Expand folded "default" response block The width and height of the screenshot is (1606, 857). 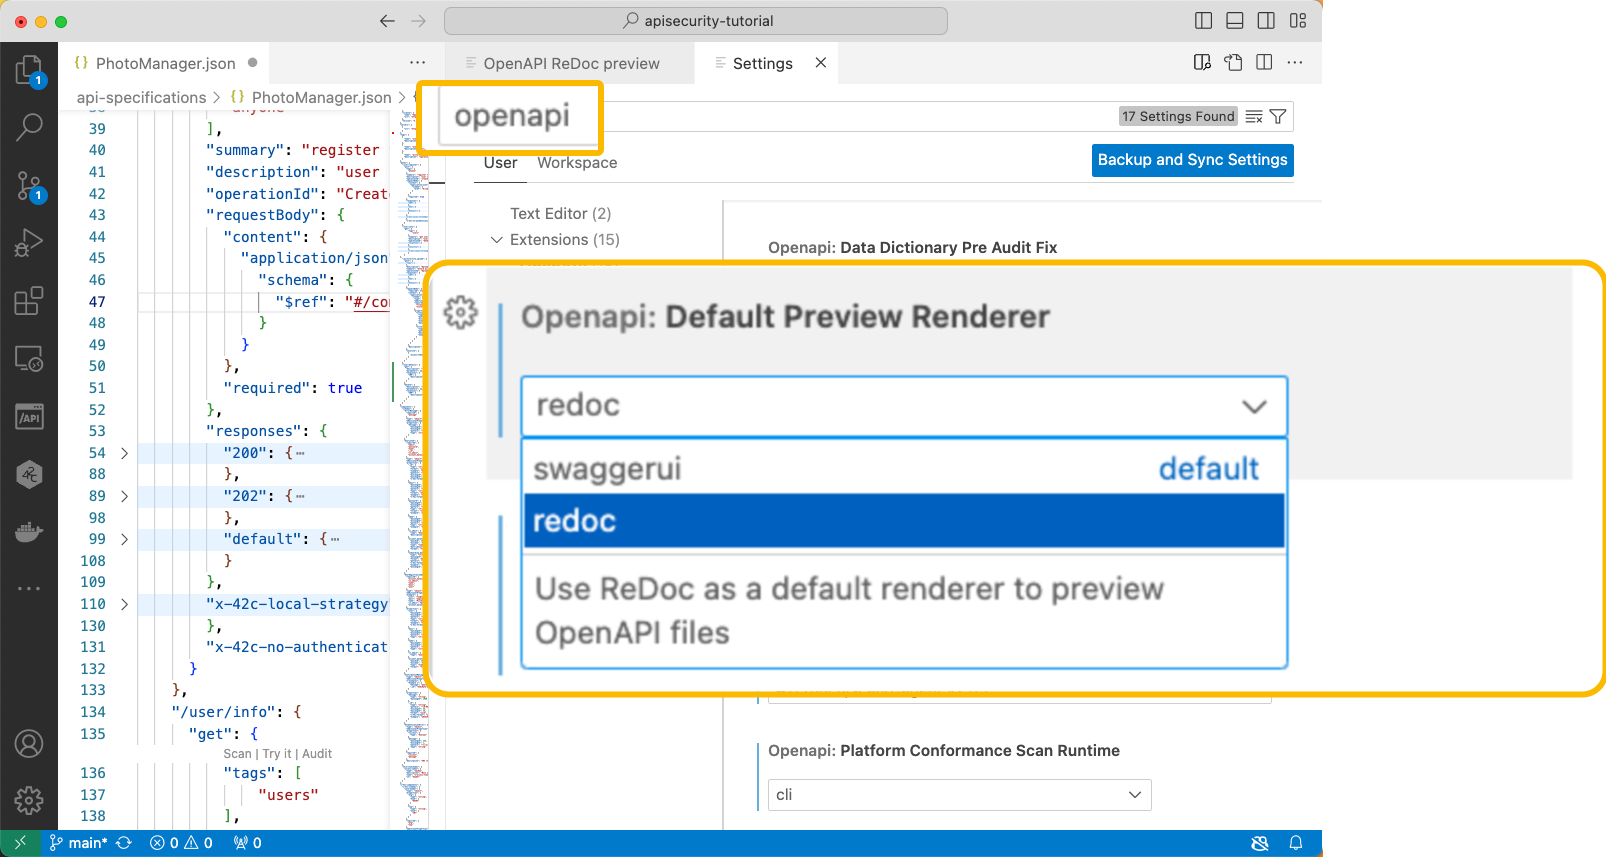[124, 539]
